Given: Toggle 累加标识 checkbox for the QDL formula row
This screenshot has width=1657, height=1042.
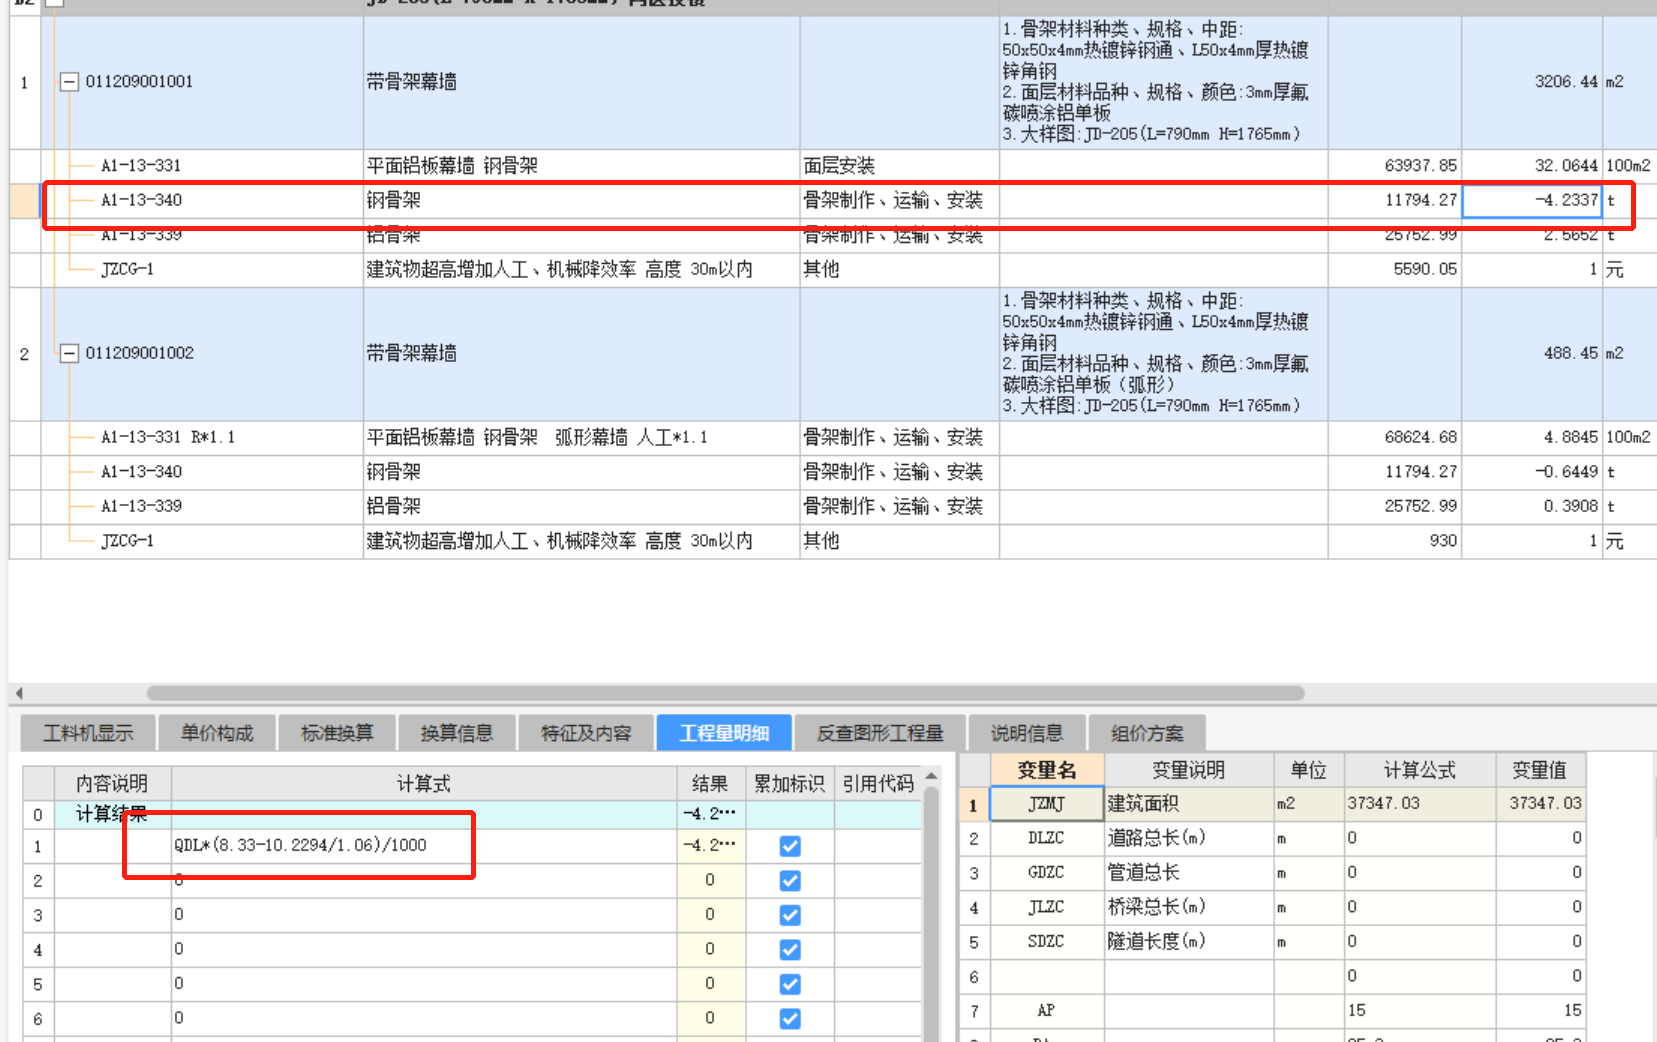Looking at the screenshot, I should point(790,846).
